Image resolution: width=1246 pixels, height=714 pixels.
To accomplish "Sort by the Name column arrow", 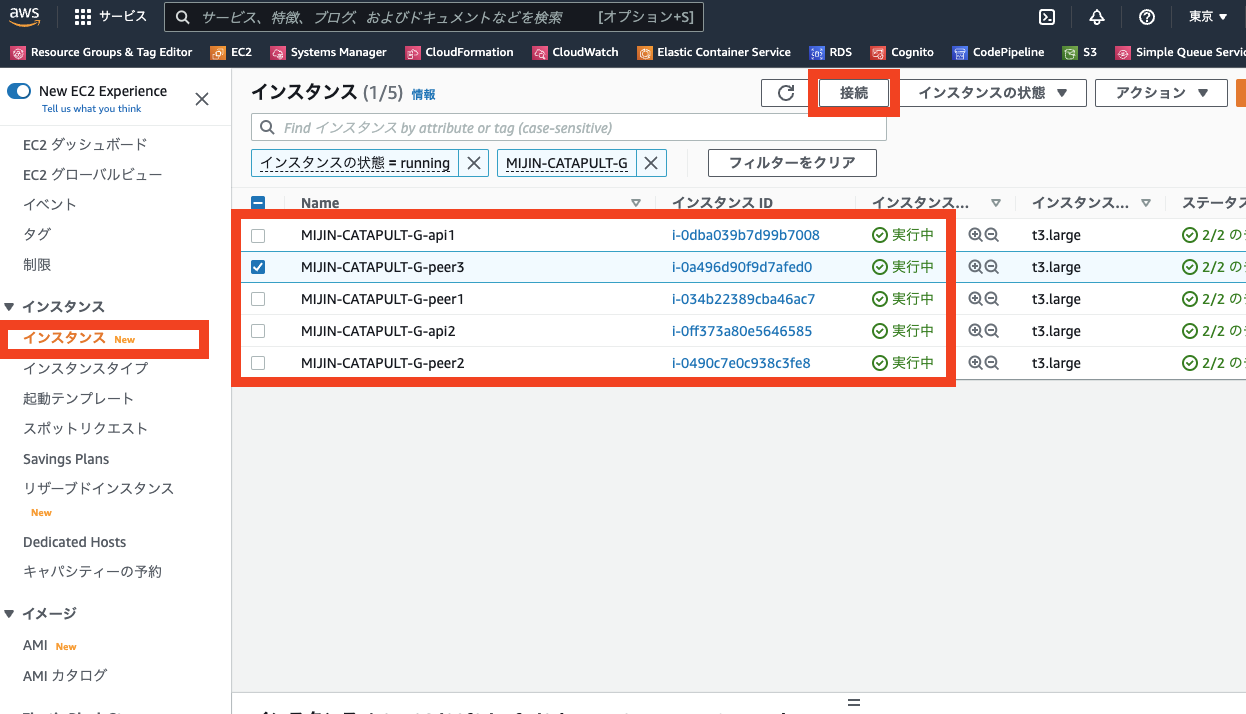I will (x=636, y=203).
